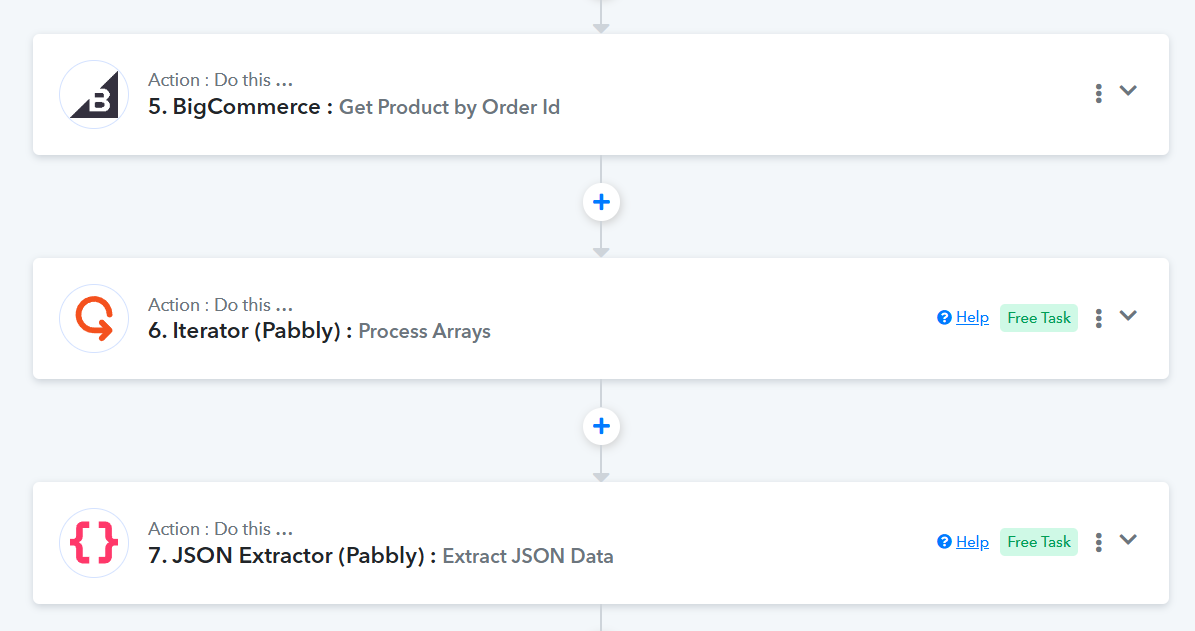The height and width of the screenshot is (631, 1195).
Task: Add a step after BigCommerce action
Action: [601, 202]
